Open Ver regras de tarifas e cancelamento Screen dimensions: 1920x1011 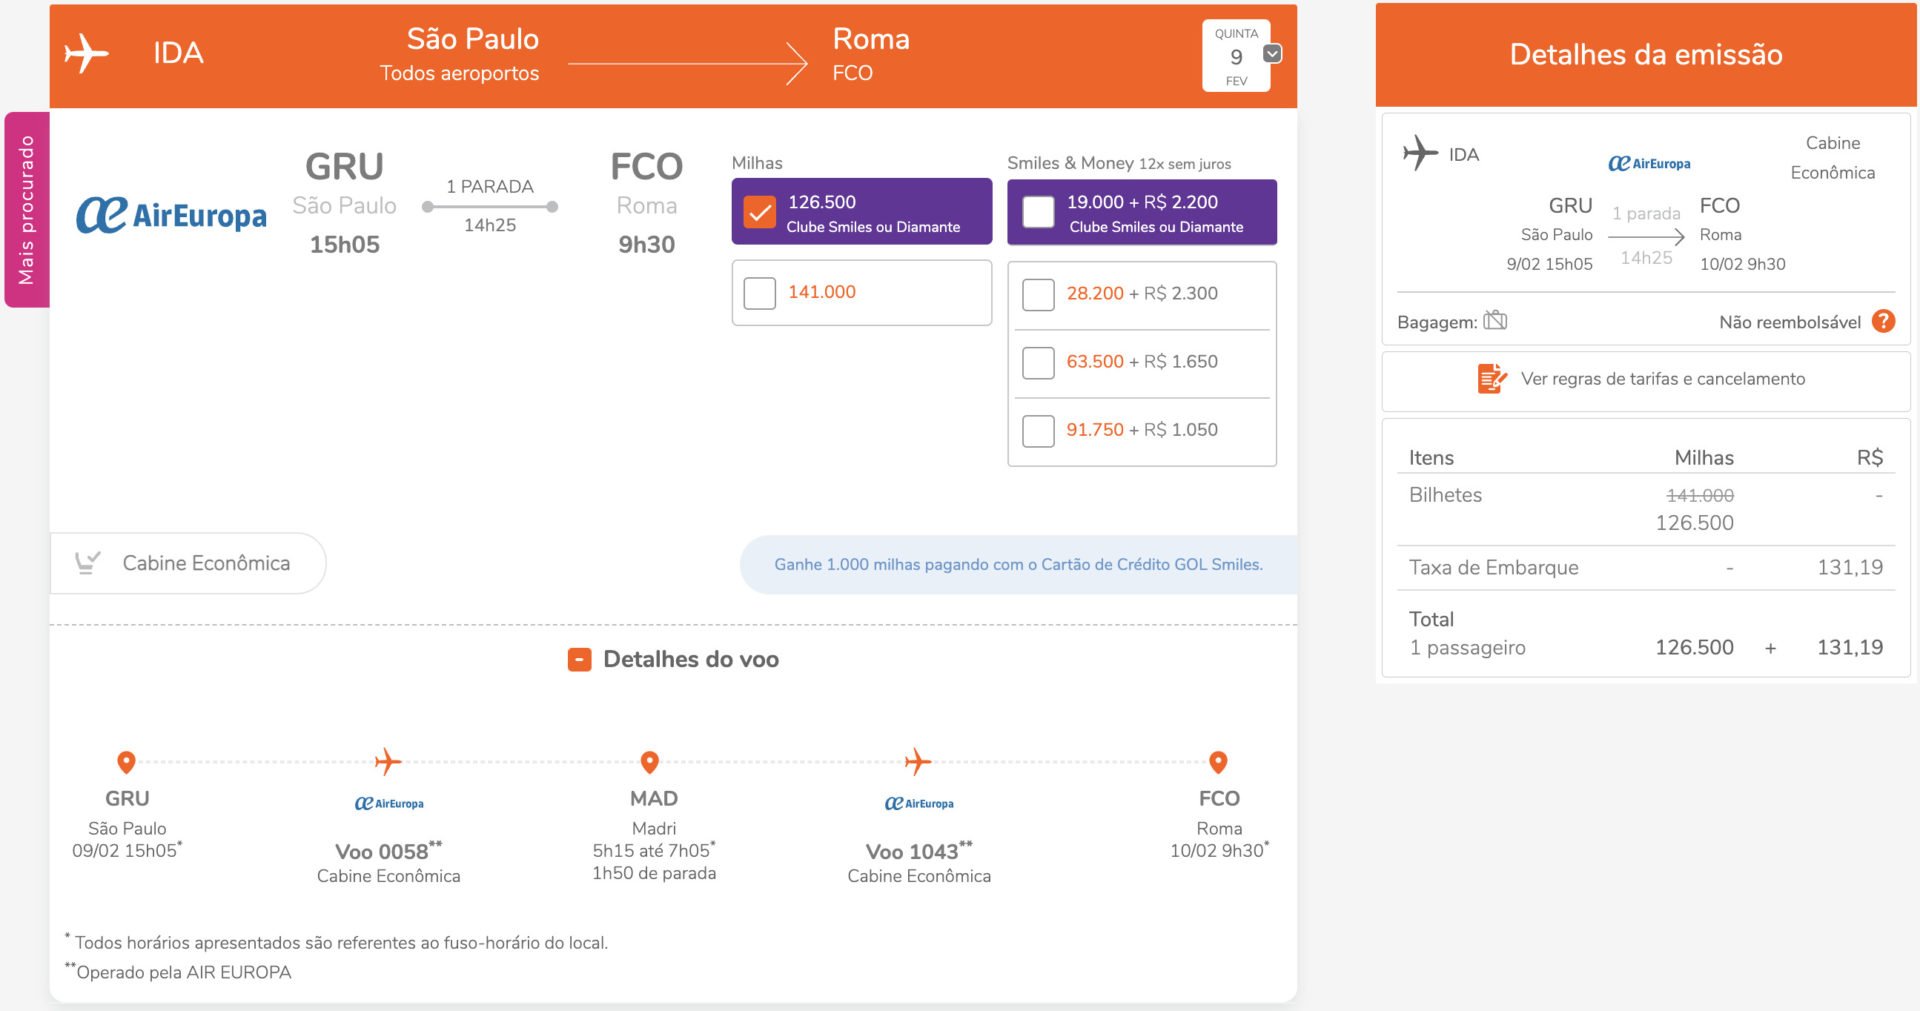1646,380
